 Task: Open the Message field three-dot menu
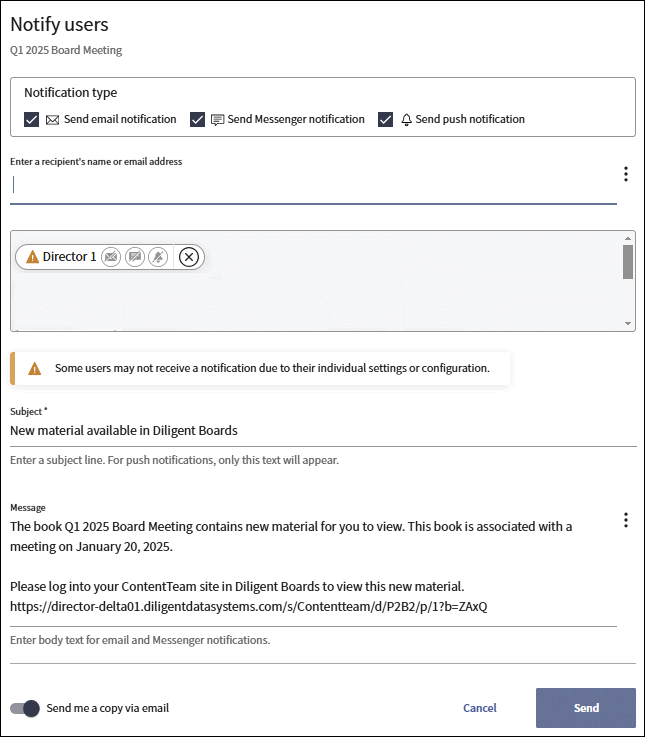pos(626,520)
